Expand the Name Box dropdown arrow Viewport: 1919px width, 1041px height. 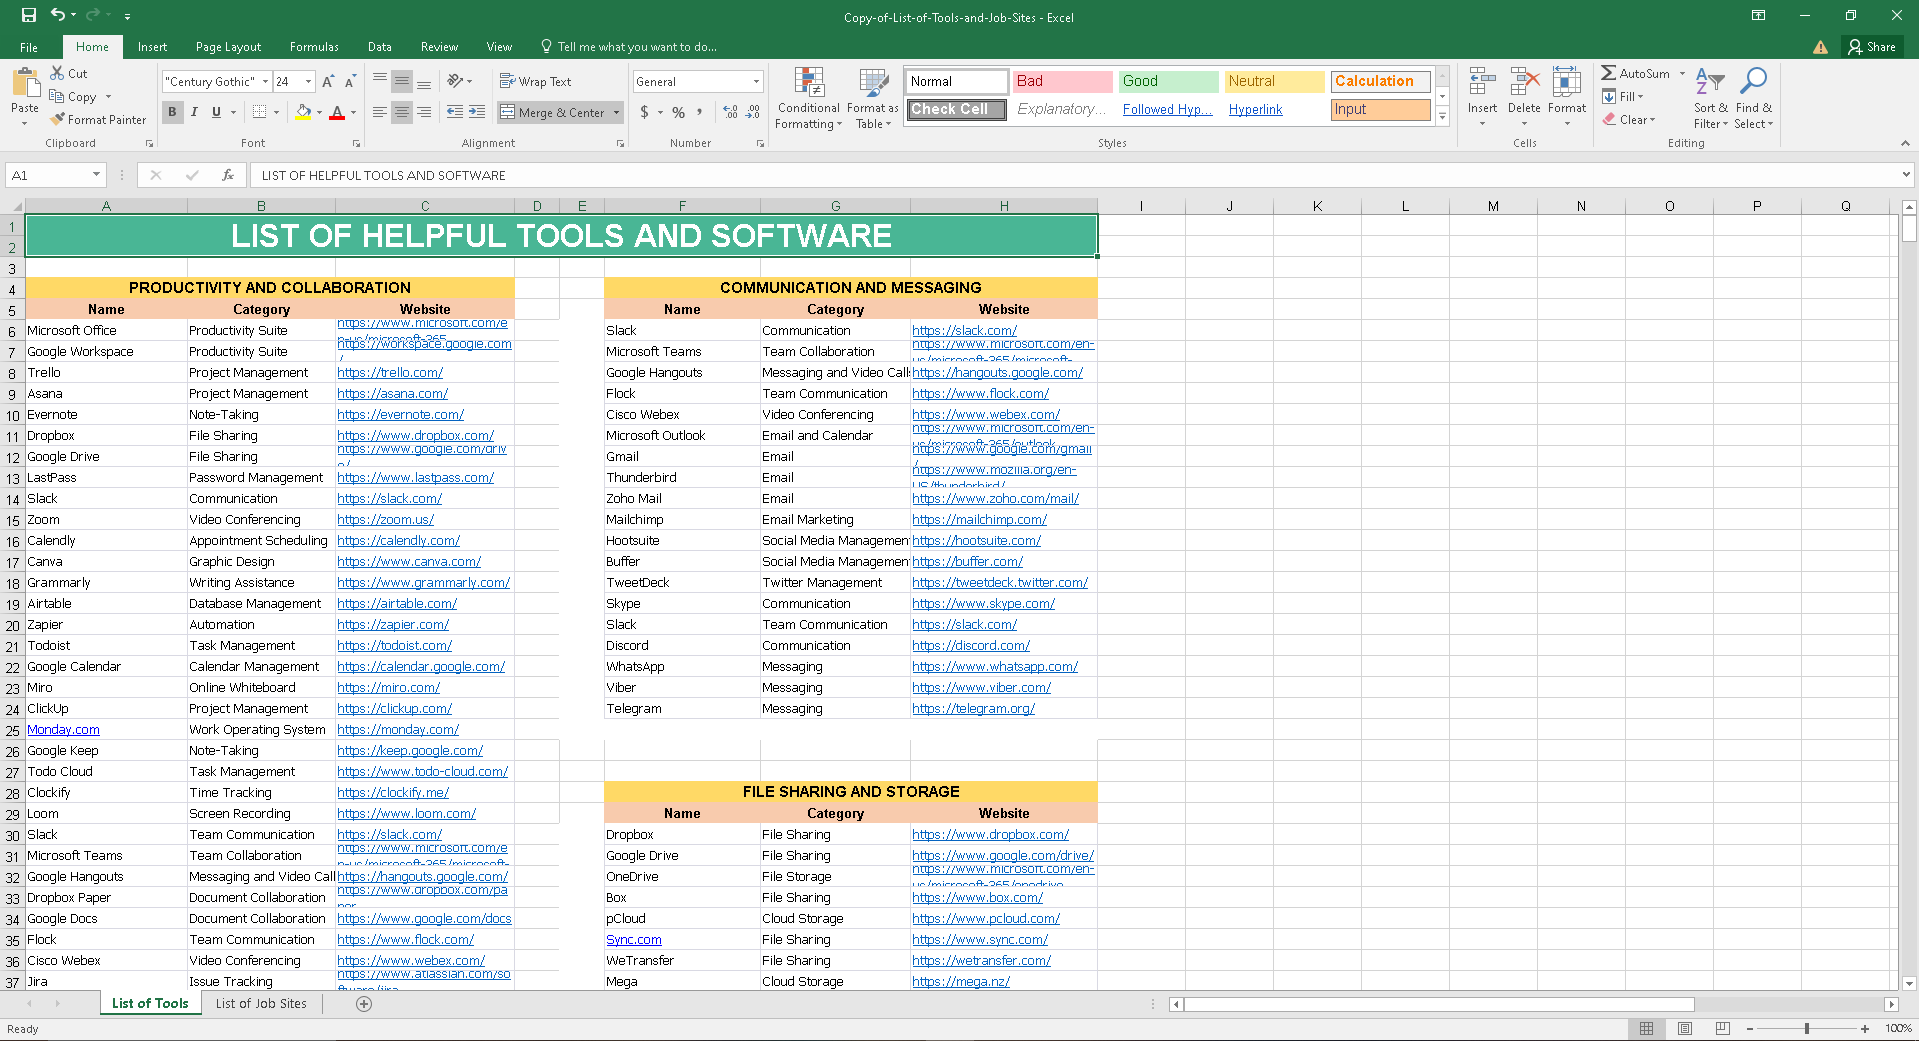pos(96,175)
